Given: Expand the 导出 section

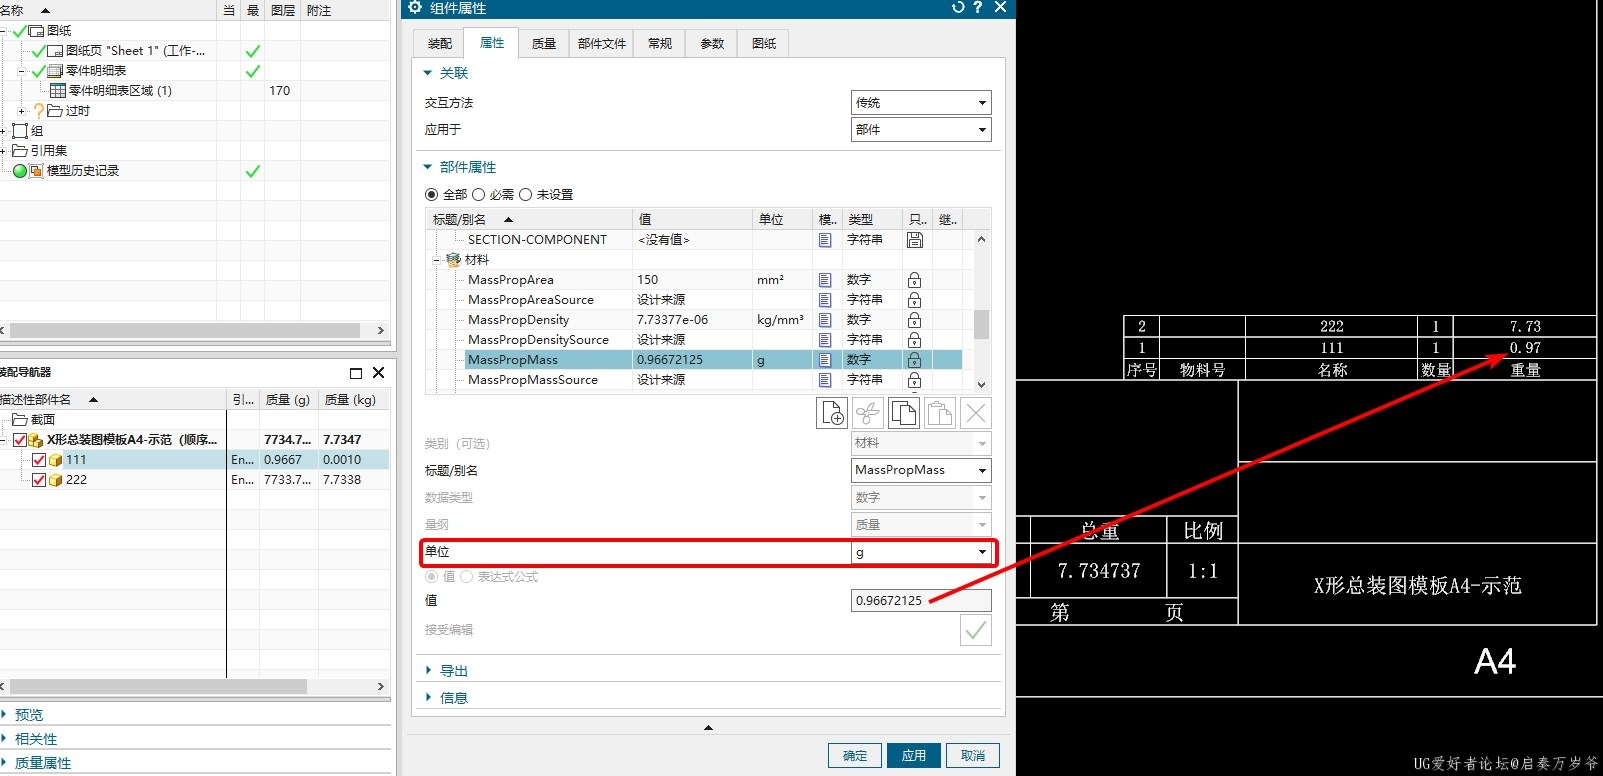Looking at the screenshot, I should pos(429,671).
